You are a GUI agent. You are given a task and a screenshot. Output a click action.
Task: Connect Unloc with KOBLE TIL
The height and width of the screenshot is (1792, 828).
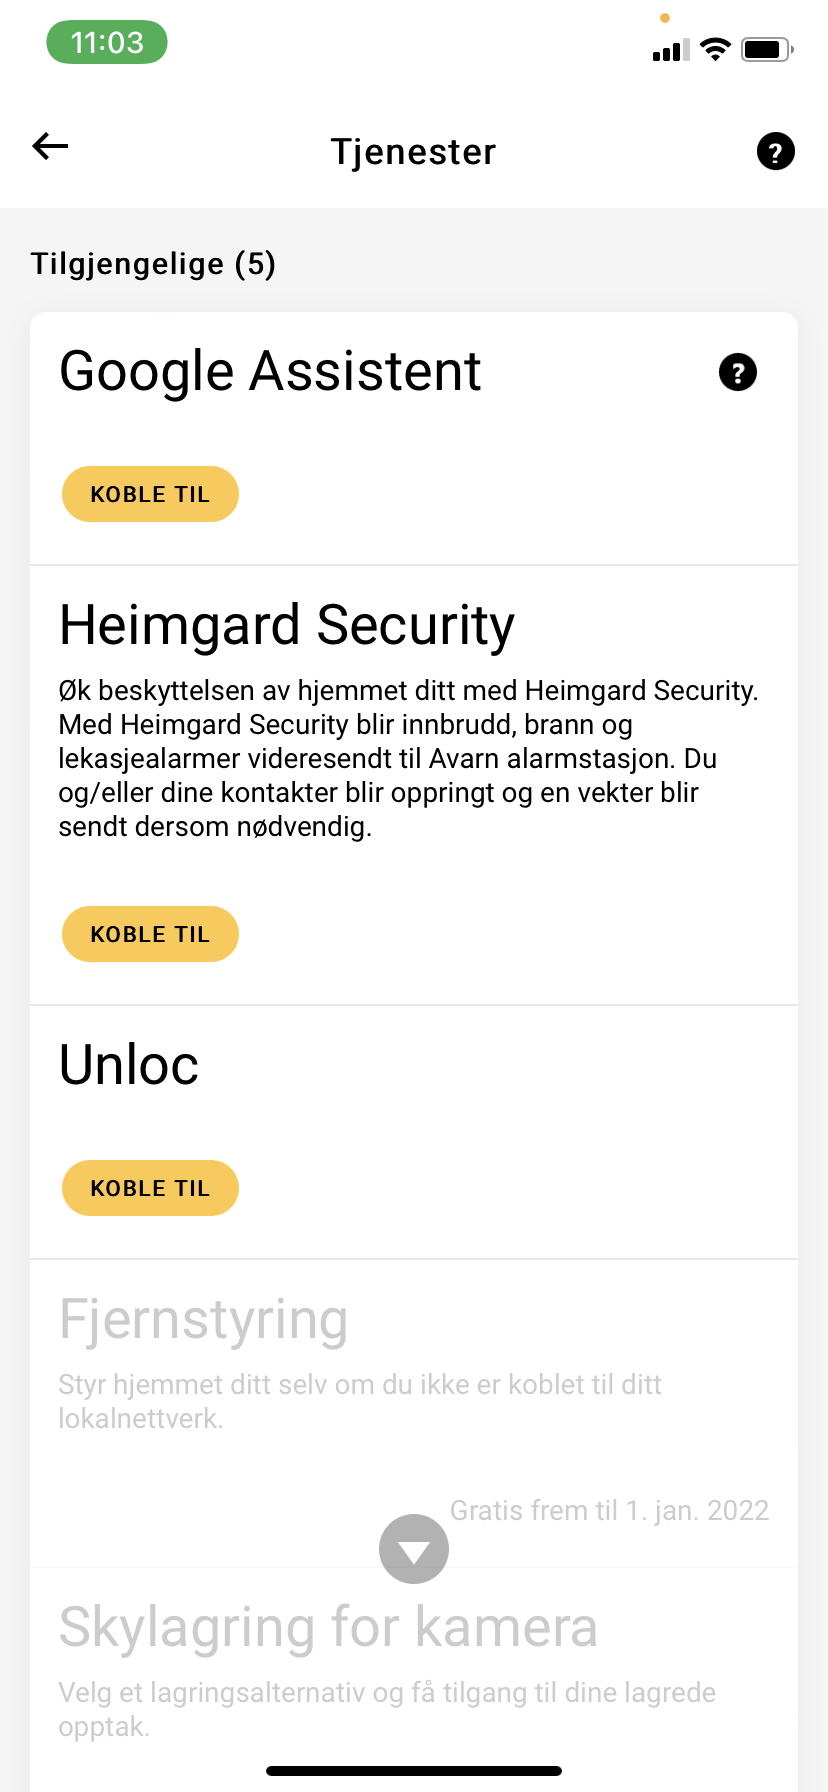pyautogui.click(x=150, y=1188)
